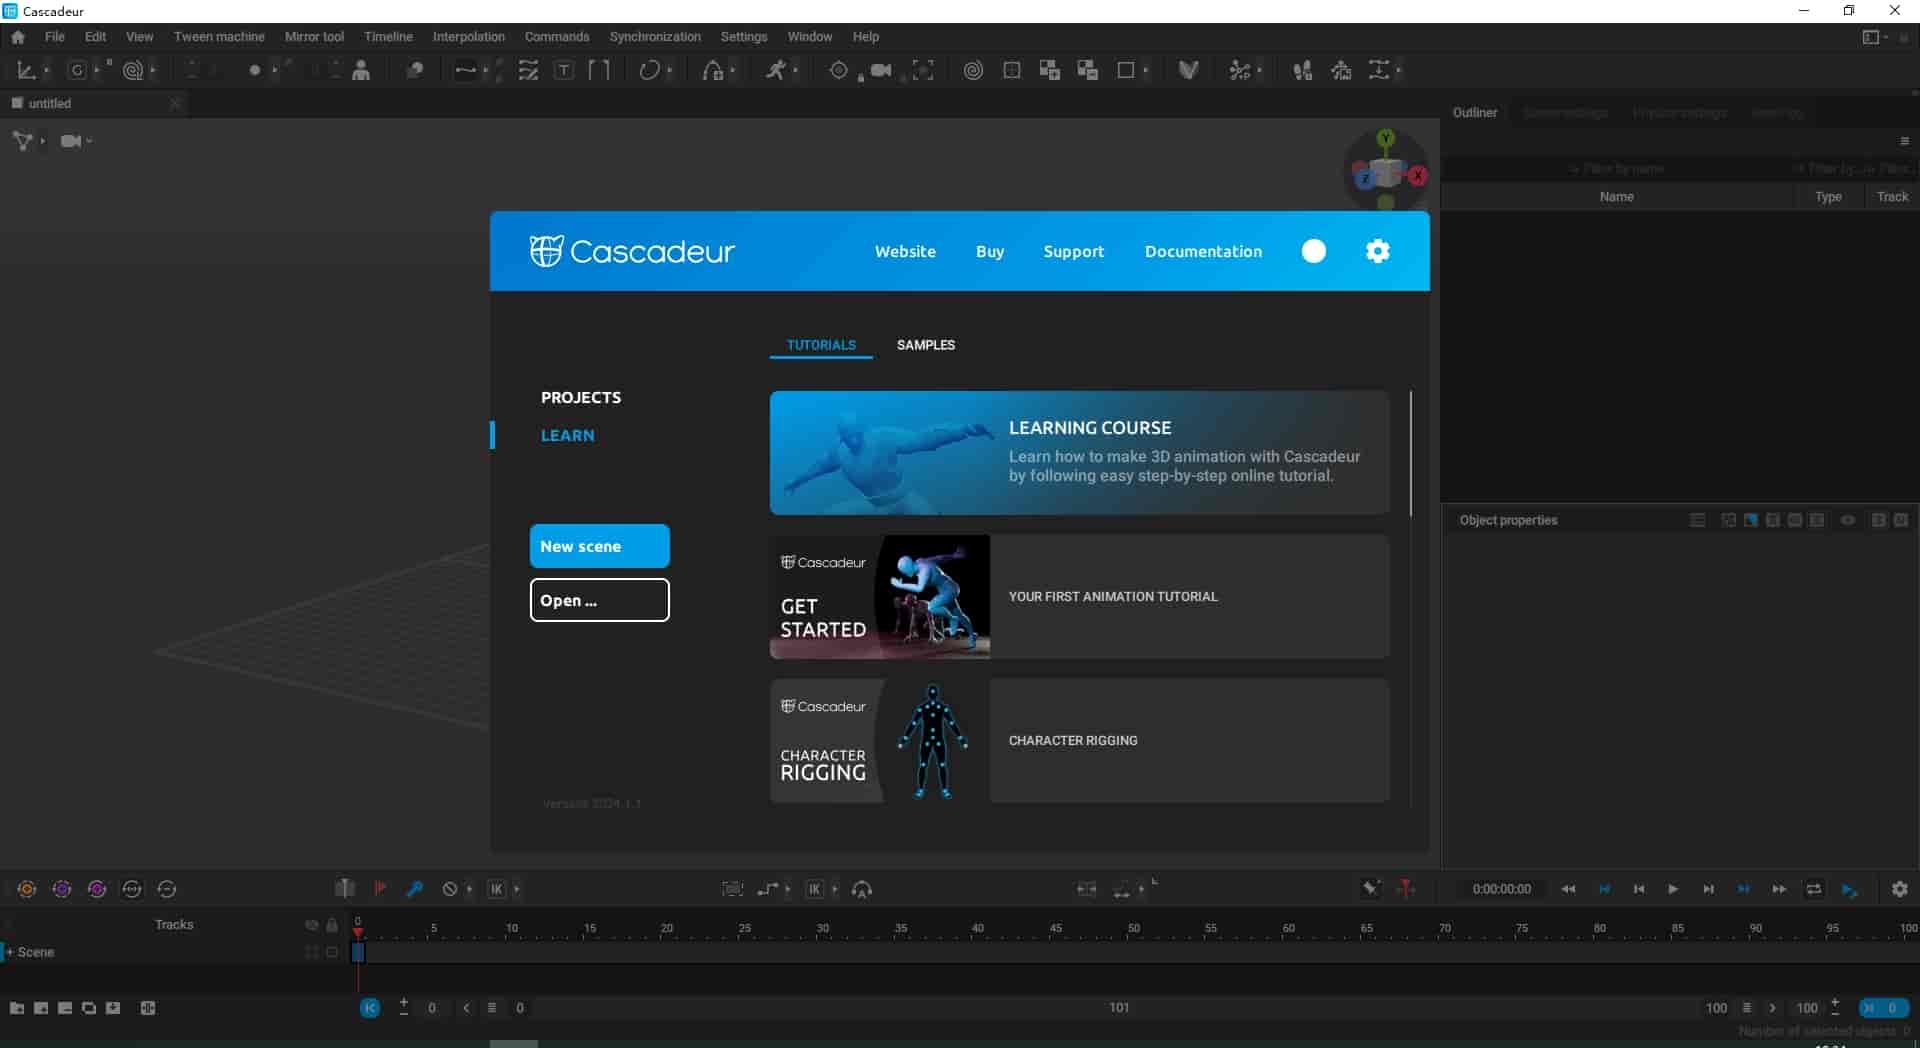This screenshot has height=1048, width=1920.
Task: Click the home icon in the menu bar
Action: pyautogui.click(x=18, y=37)
